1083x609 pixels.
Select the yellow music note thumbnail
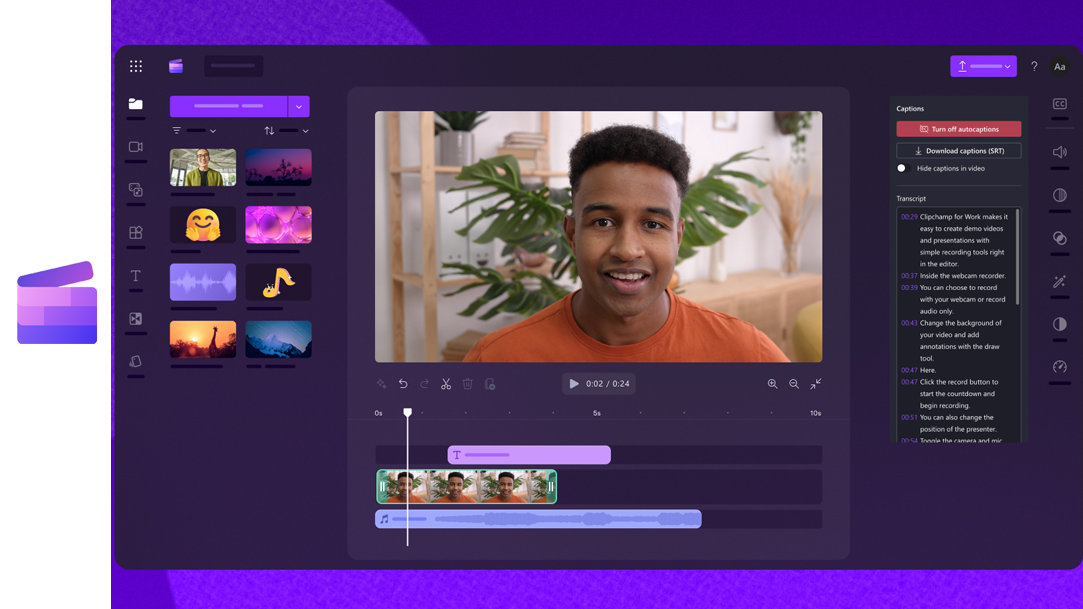(x=278, y=282)
